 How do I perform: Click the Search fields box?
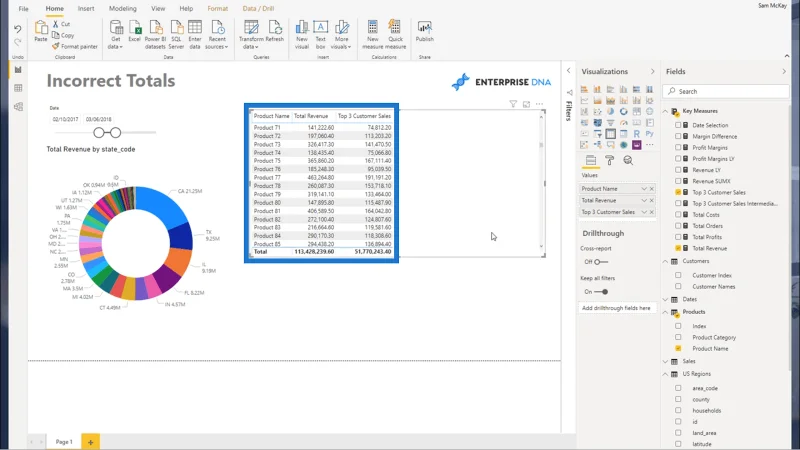pos(726,91)
